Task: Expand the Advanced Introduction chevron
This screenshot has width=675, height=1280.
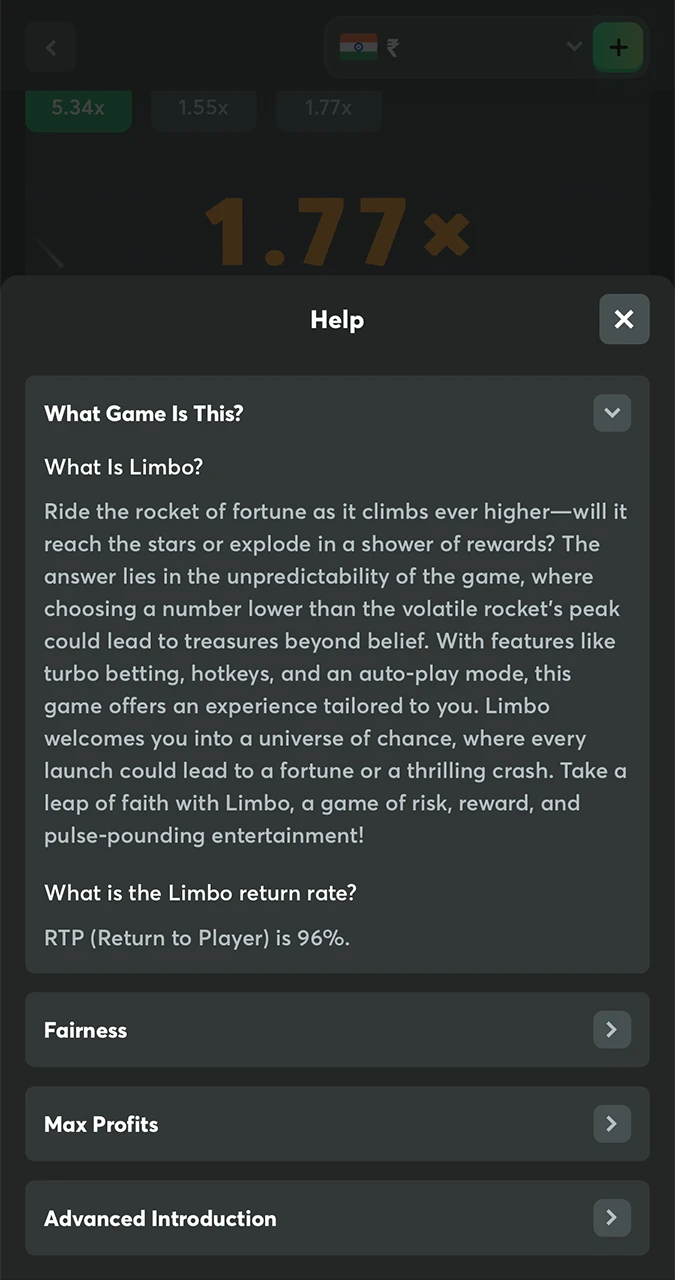Action: point(611,1218)
